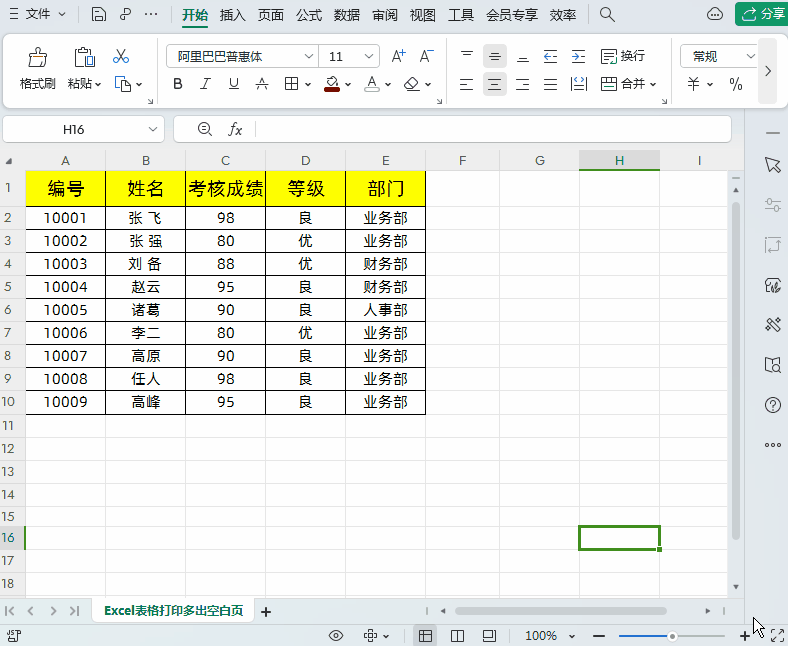The height and width of the screenshot is (646, 788).
Task: Click the Fill color bucket icon
Action: coord(332,83)
